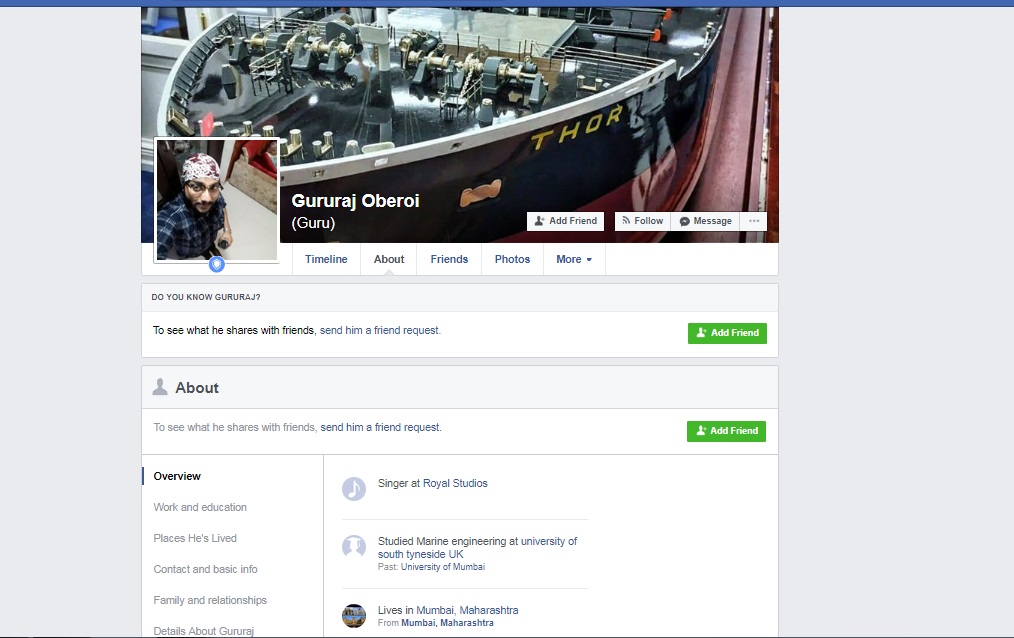Open Contact and basic info section
The image size is (1014, 638).
(x=205, y=569)
